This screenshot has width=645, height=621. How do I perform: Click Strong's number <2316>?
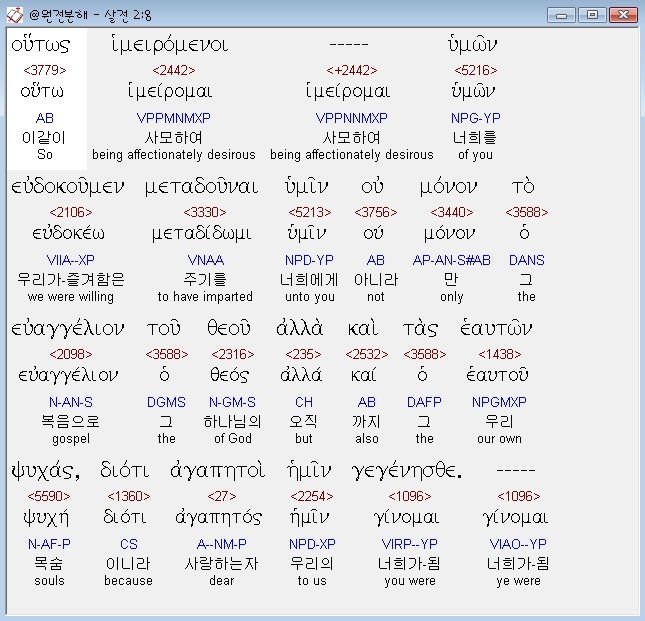[x=233, y=354]
